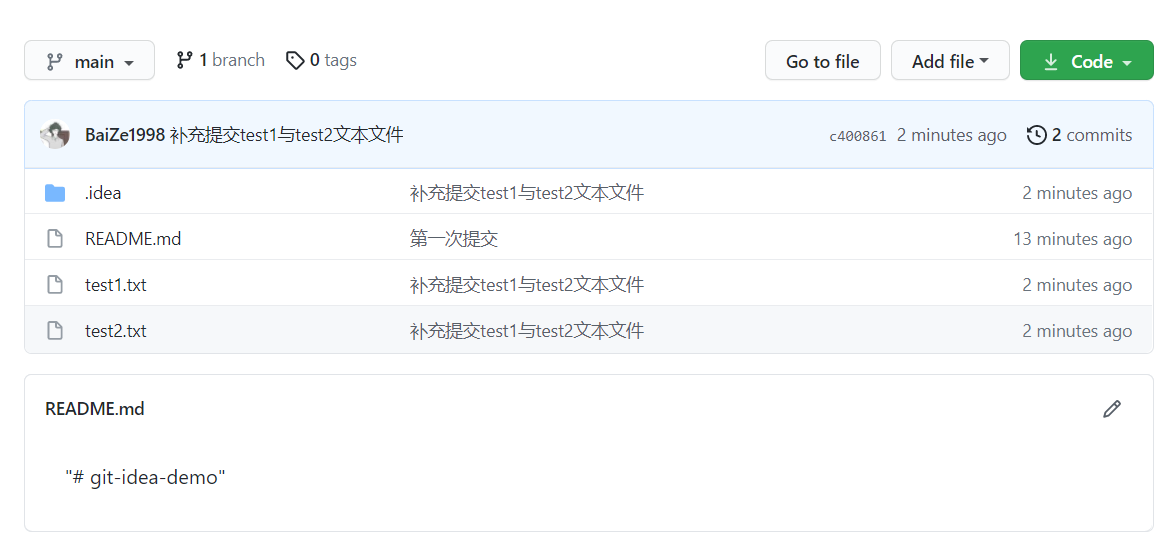
Task: Click the pencil icon to edit README
Action: pyautogui.click(x=1111, y=409)
